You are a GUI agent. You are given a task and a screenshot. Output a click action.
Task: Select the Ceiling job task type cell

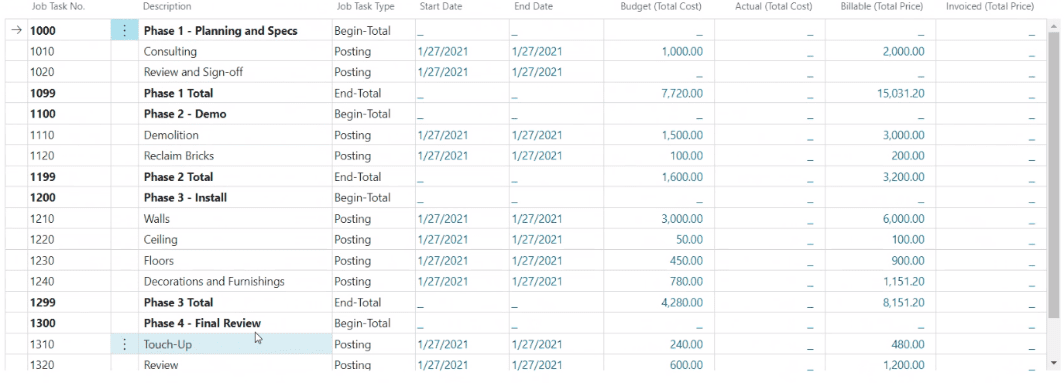373,240
